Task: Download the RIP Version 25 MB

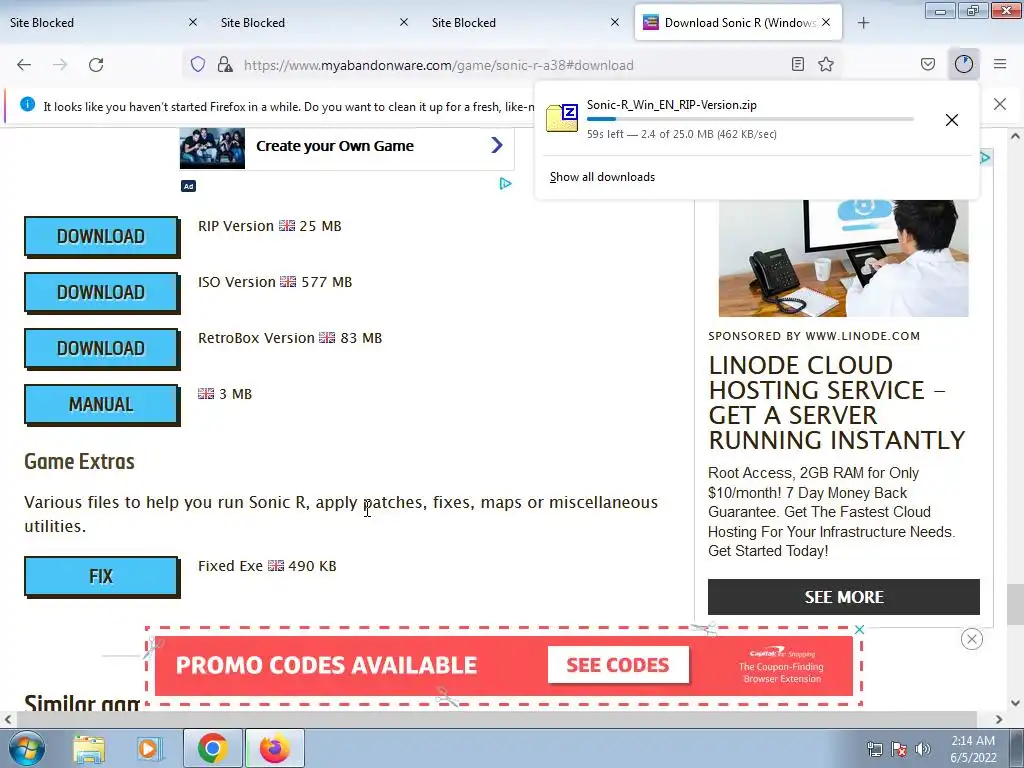Action: (101, 236)
